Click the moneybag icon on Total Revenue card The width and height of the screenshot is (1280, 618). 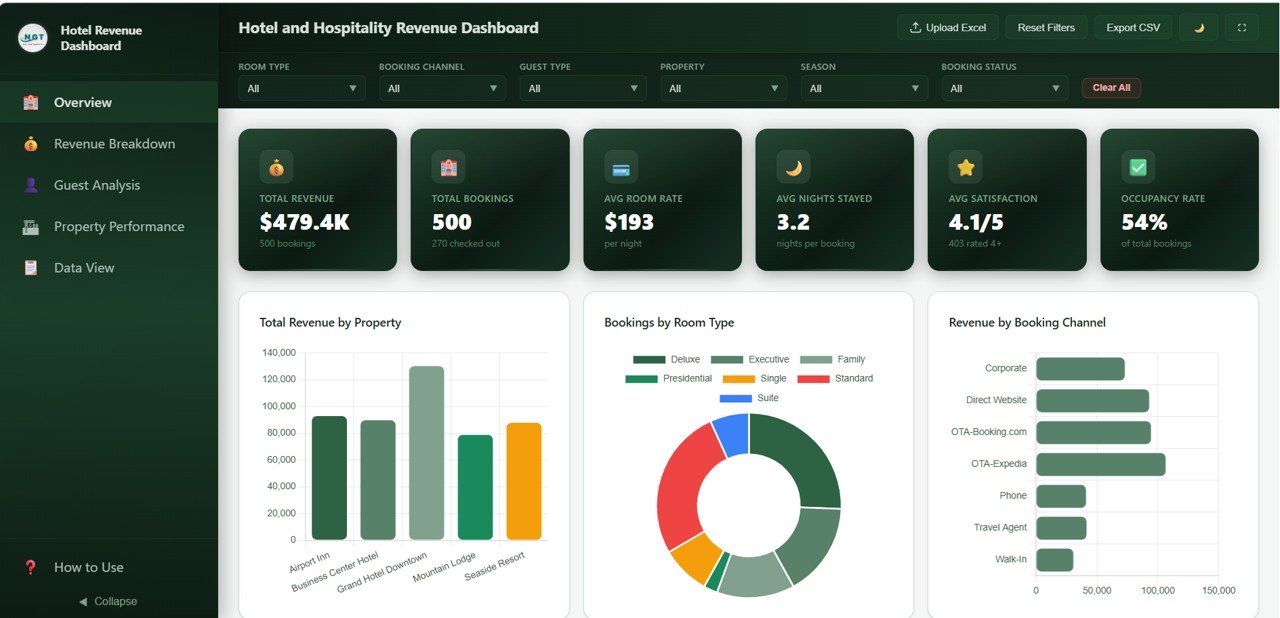[275, 166]
